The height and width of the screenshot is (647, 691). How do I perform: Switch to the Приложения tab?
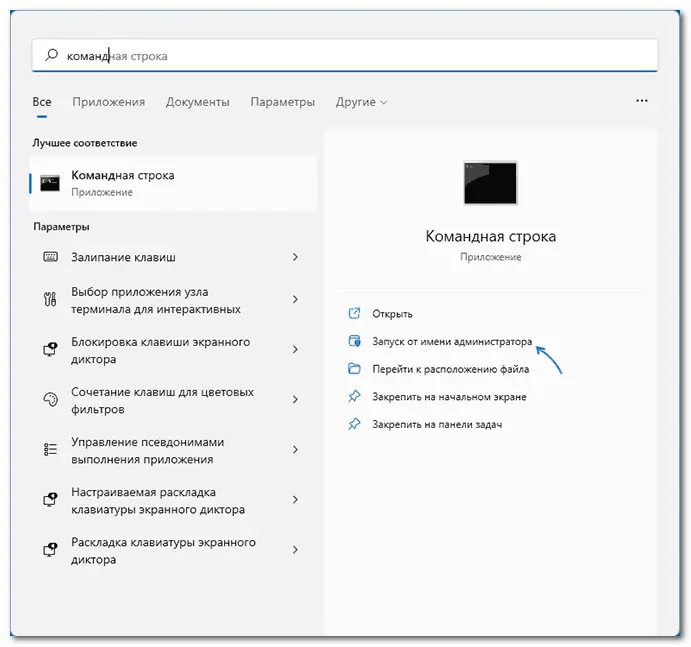coord(108,102)
